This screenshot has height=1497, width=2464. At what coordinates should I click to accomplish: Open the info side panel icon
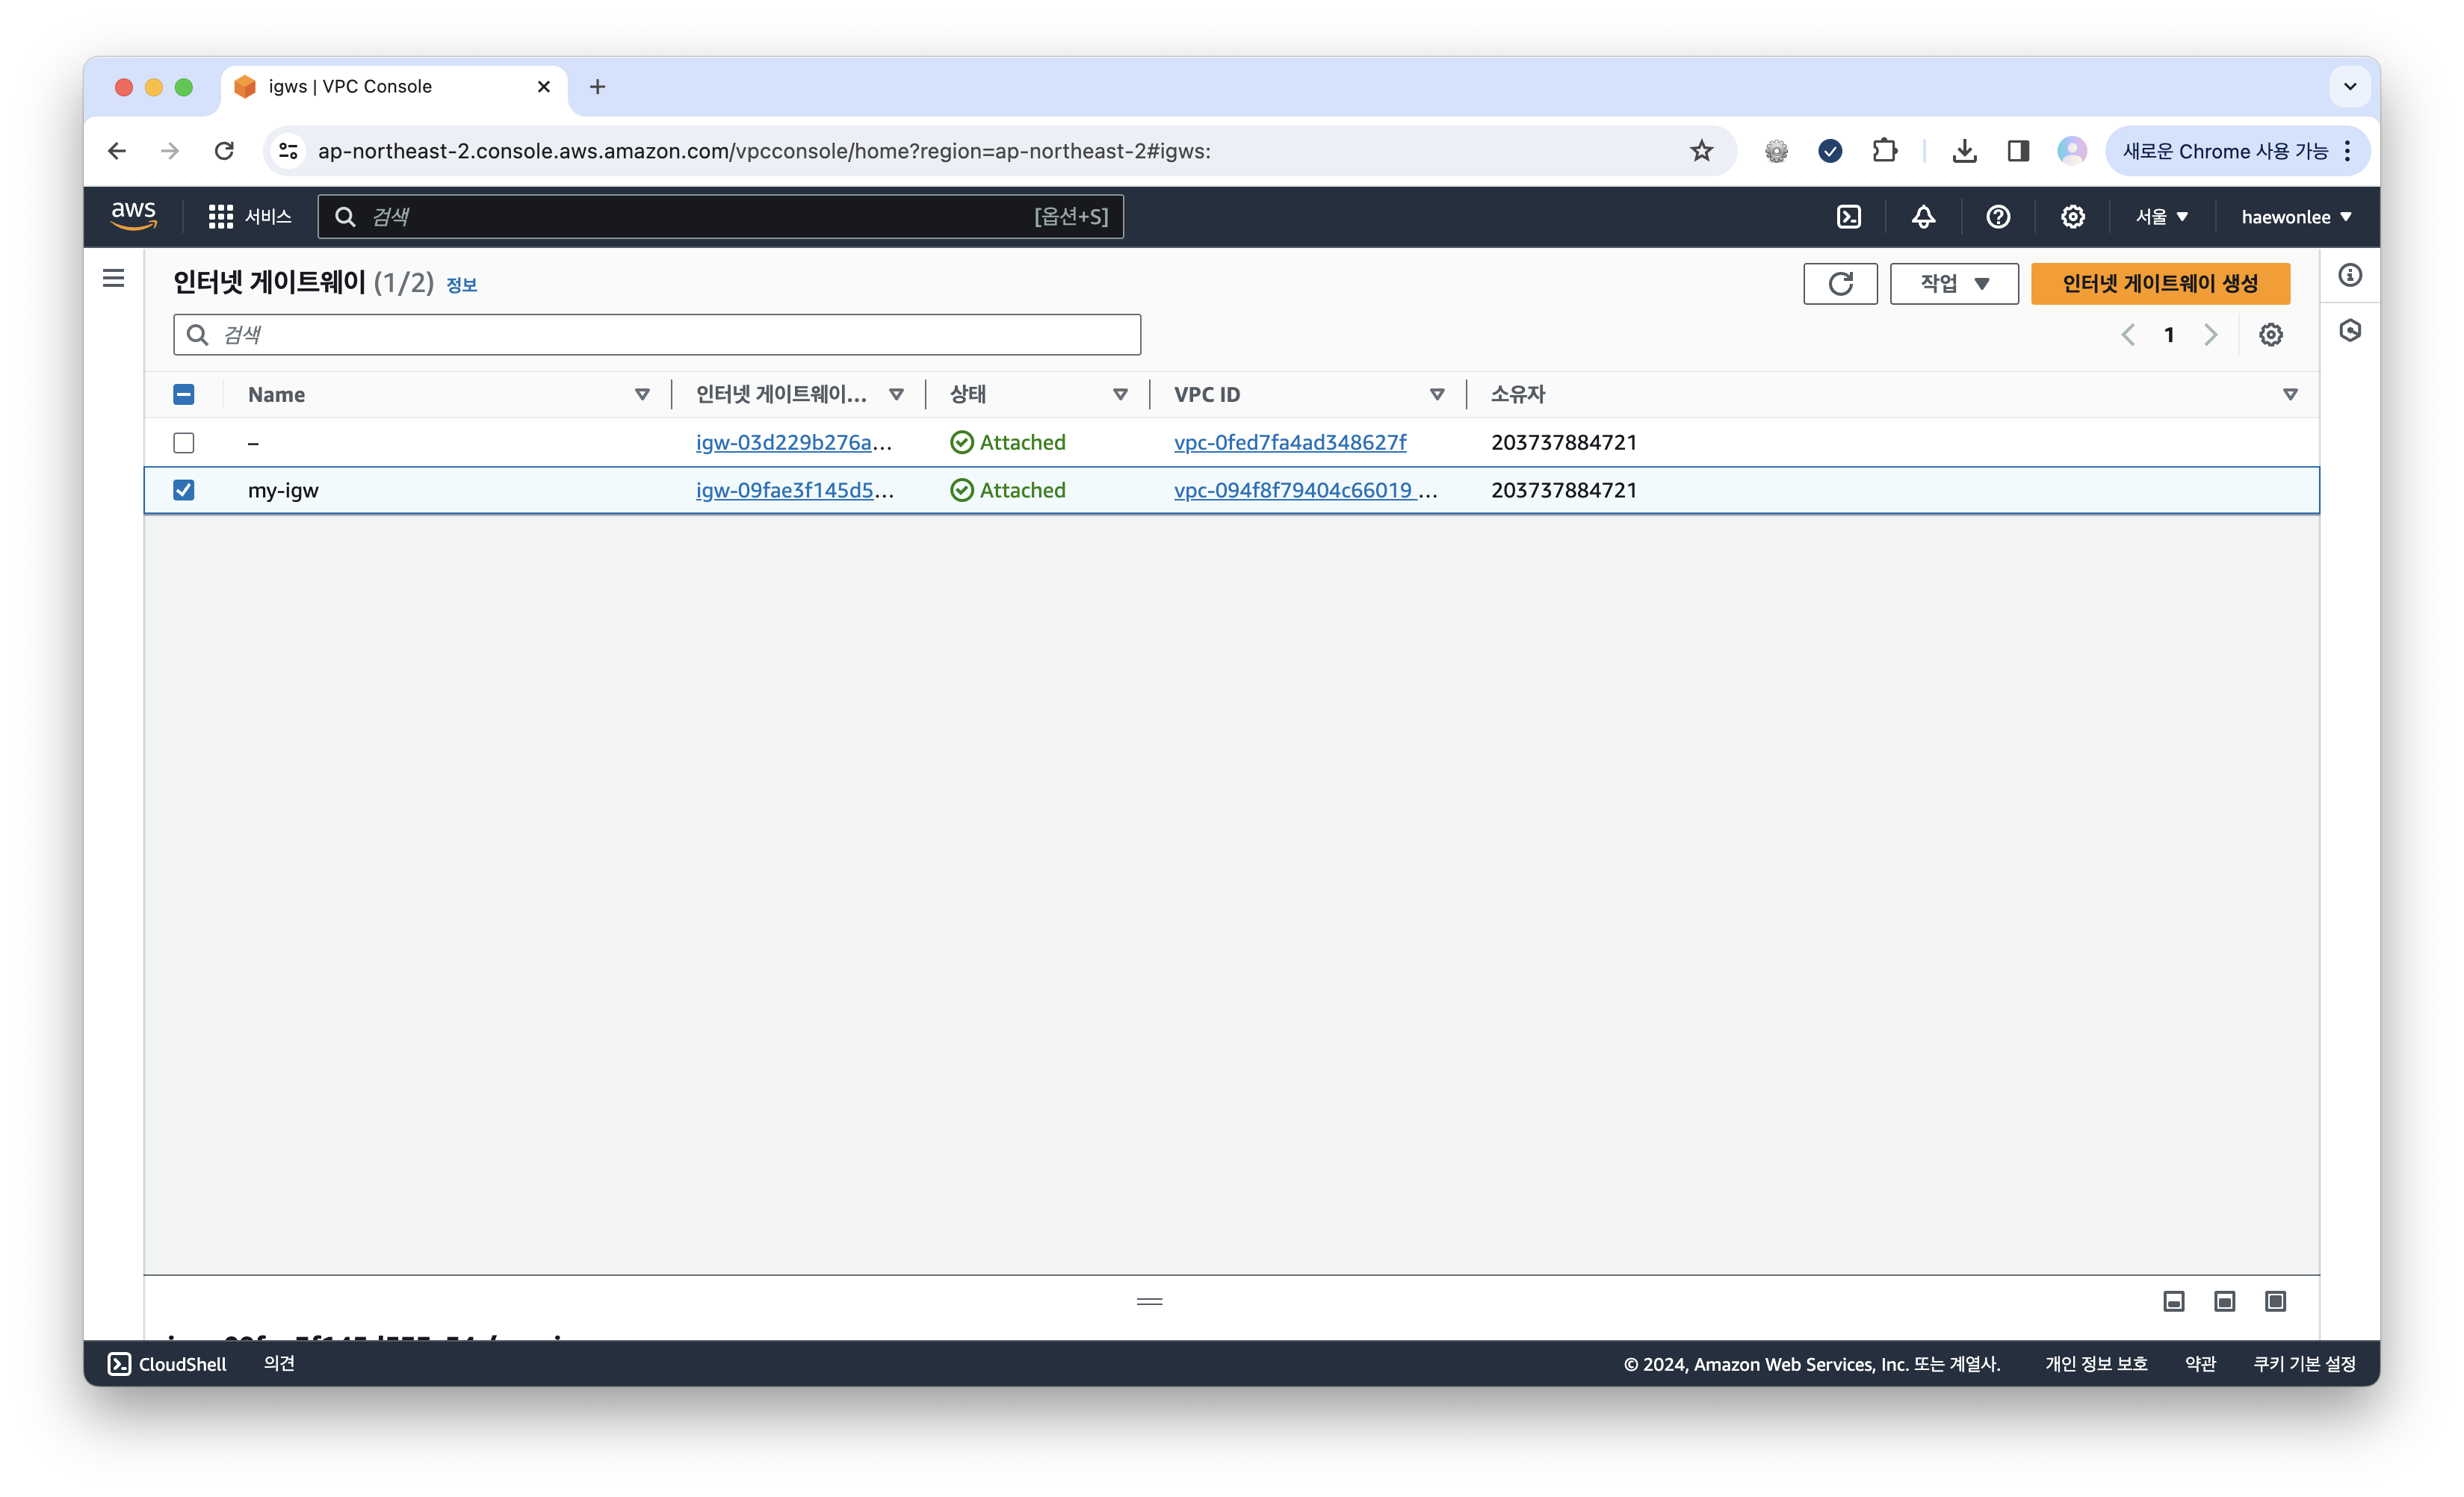(x=2350, y=275)
